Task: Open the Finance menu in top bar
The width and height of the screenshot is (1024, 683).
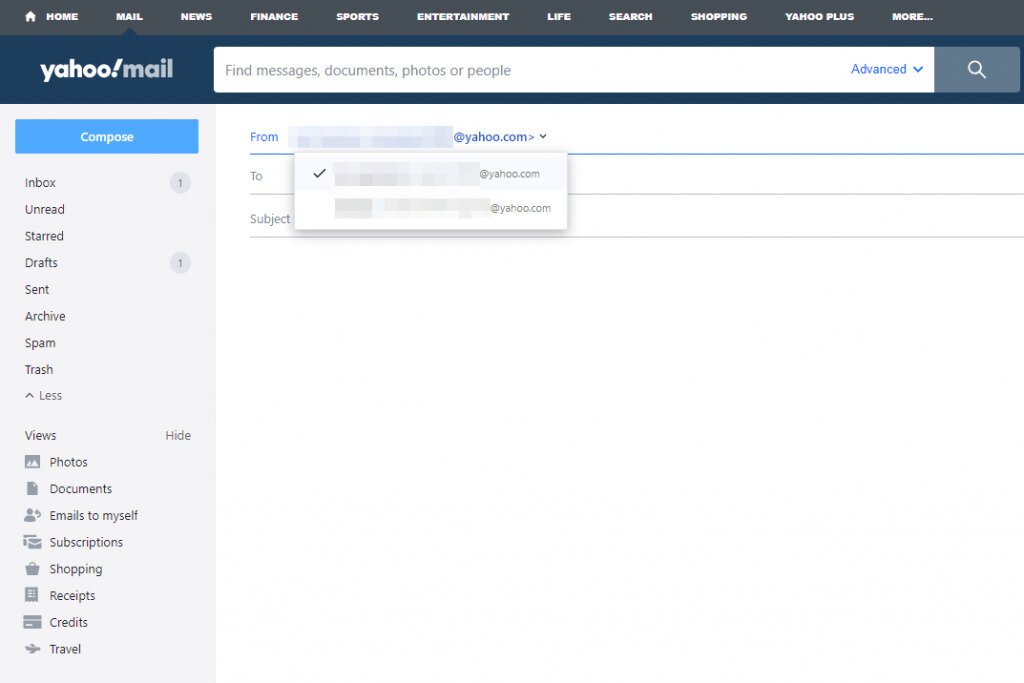Action: pos(274,17)
